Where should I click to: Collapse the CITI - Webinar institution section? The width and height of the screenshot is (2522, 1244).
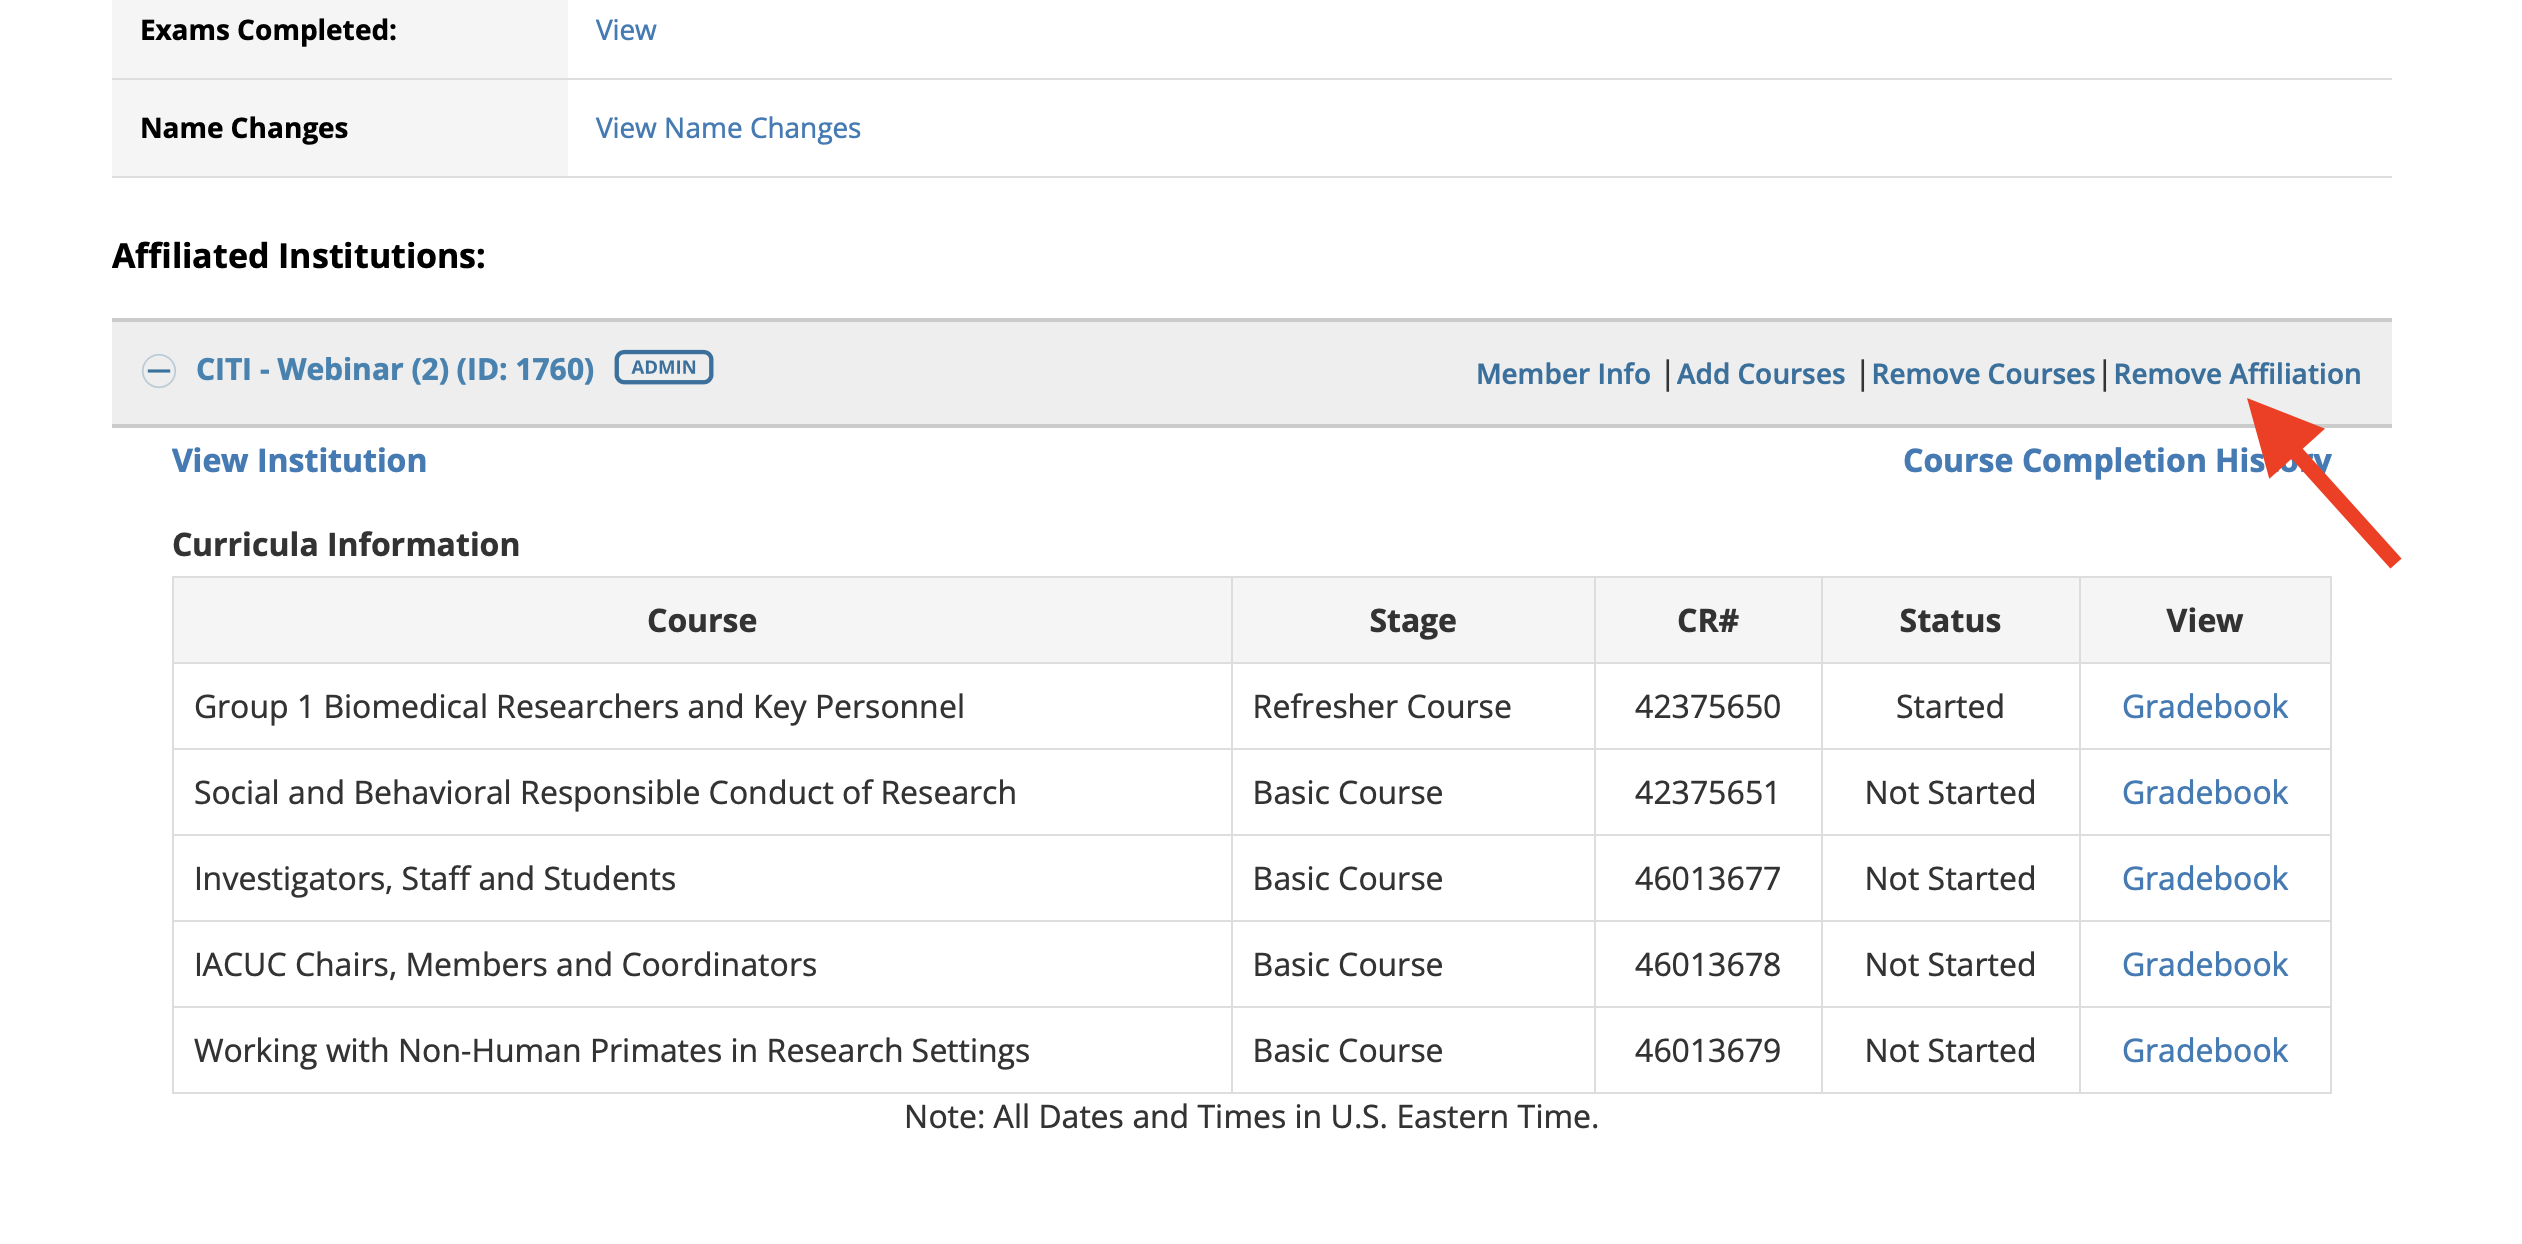(x=159, y=371)
